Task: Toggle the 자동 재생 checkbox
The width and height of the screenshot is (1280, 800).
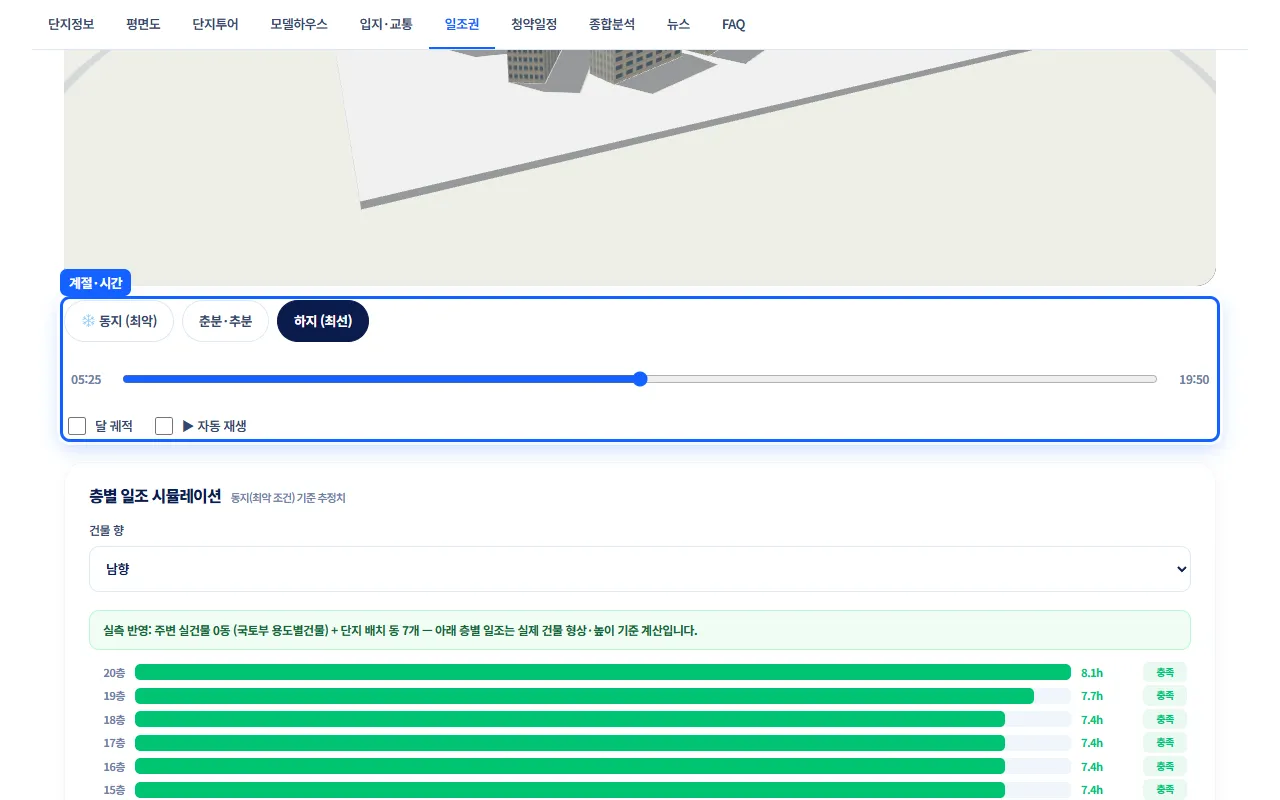Action: click(x=164, y=426)
